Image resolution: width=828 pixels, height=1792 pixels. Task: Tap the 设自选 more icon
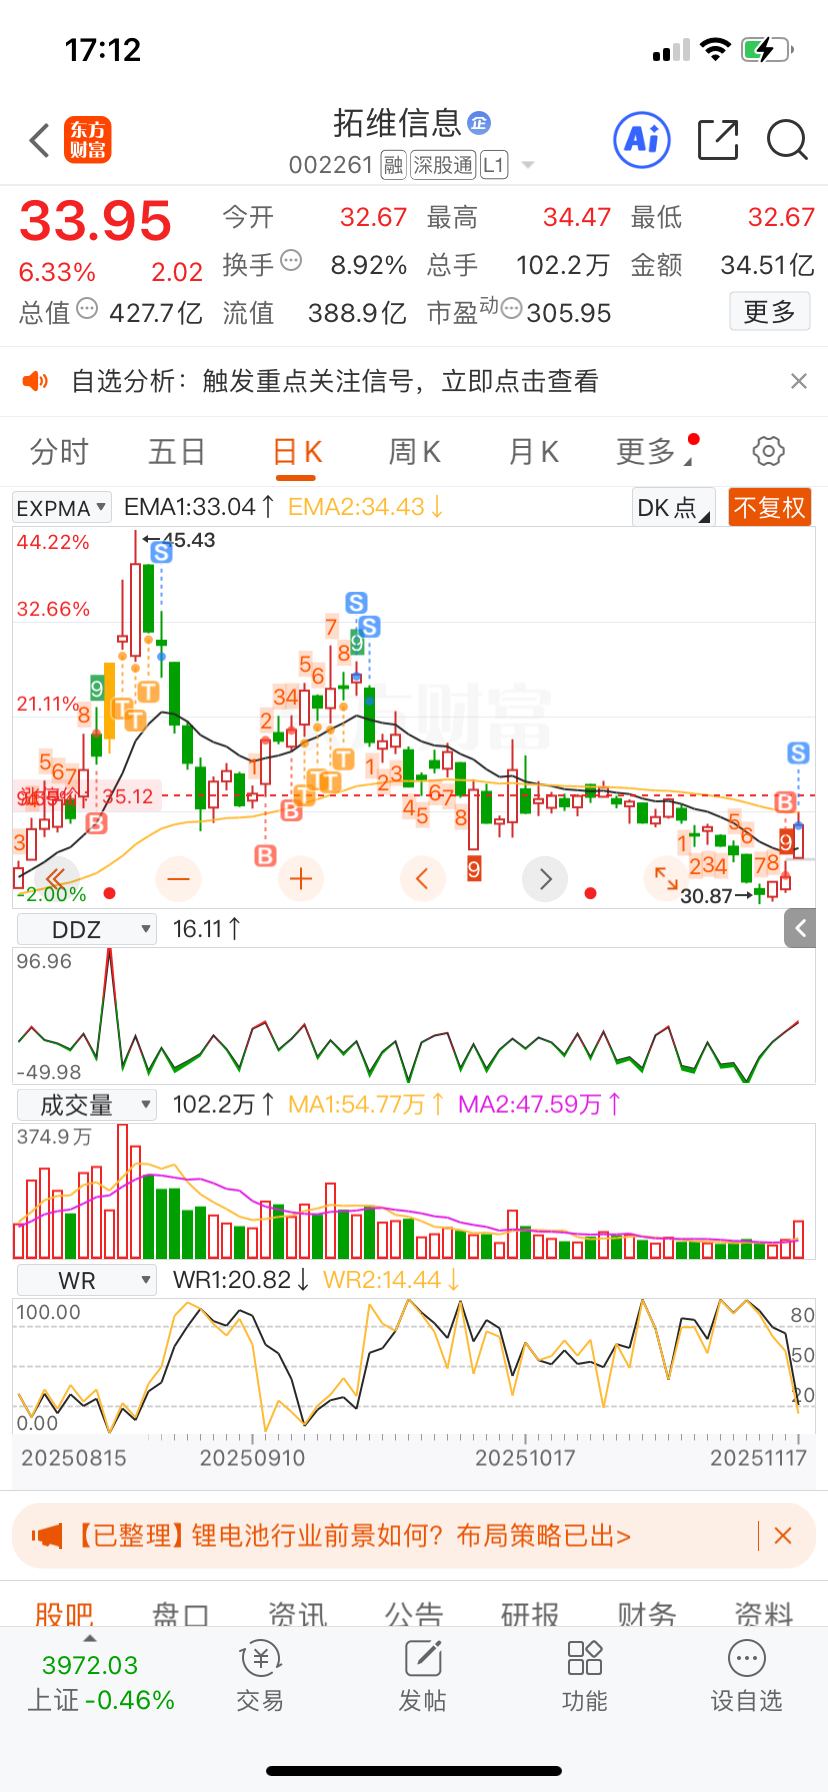pyautogui.click(x=747, y=1658)
